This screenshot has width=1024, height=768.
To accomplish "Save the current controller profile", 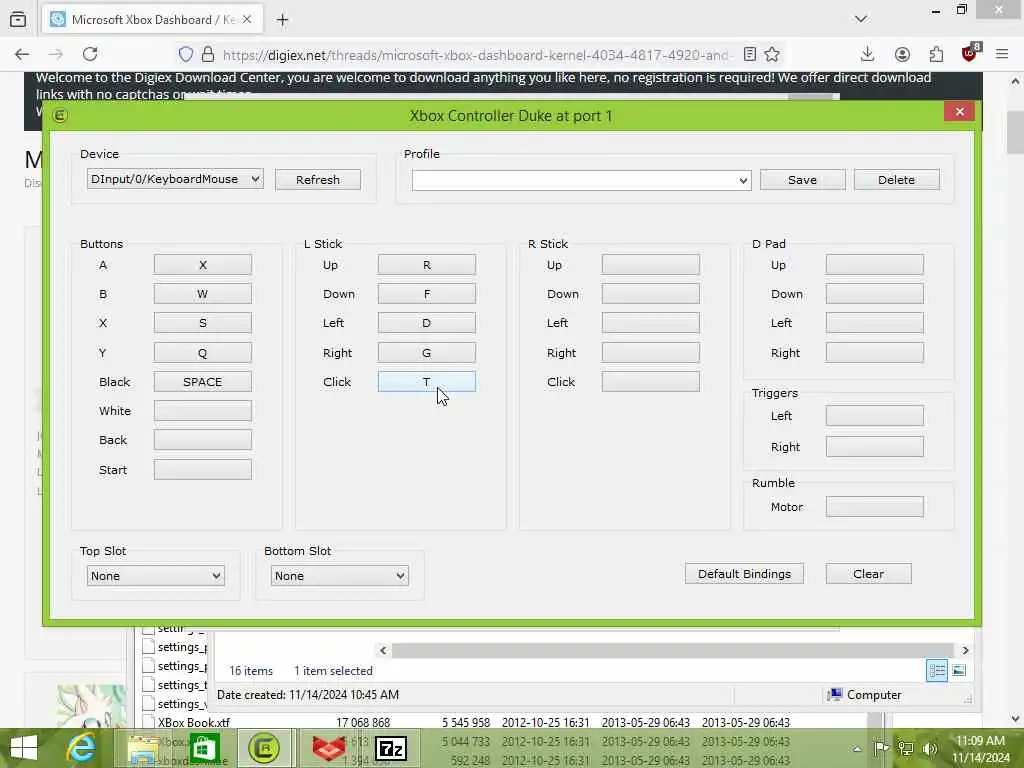I will click(x=802, y=180).
